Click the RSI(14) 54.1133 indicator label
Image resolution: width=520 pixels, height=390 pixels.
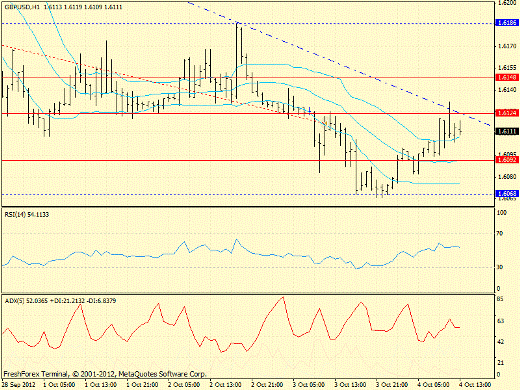click(x=27, y=214)
